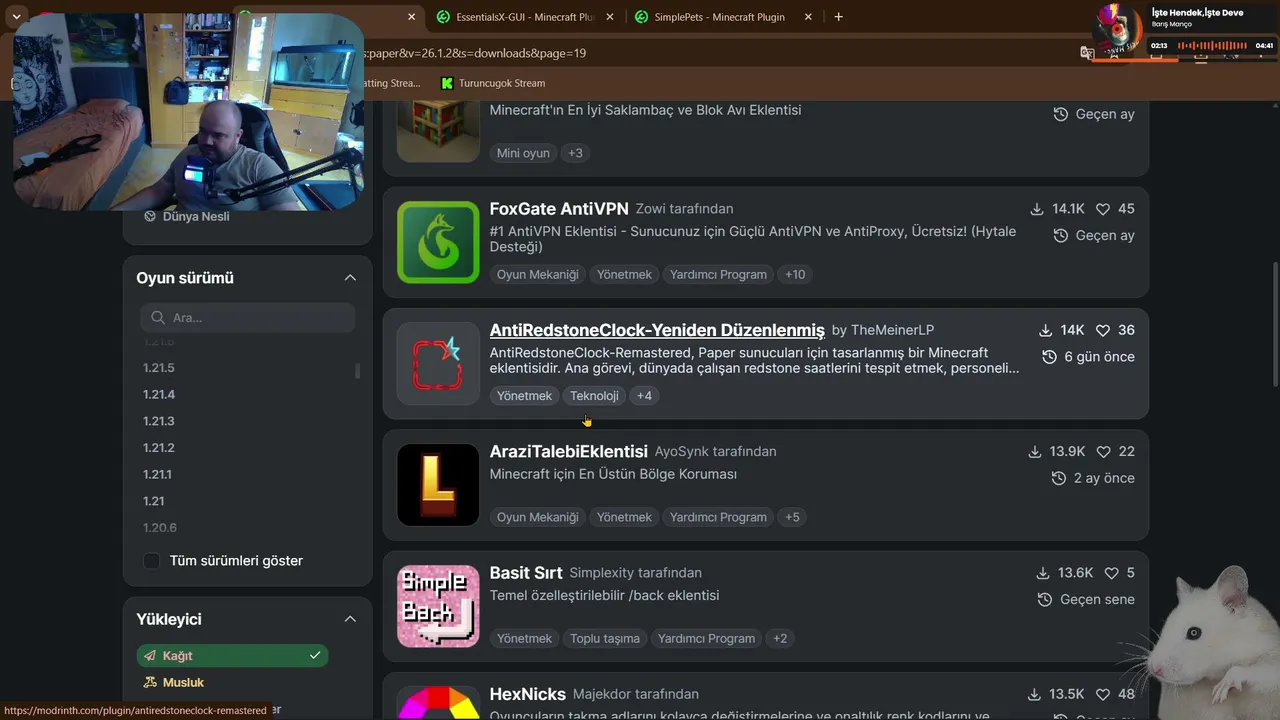
Task: Enable 'Tüm sürümleri göster' checkbox
Action: tap(152, 561)
